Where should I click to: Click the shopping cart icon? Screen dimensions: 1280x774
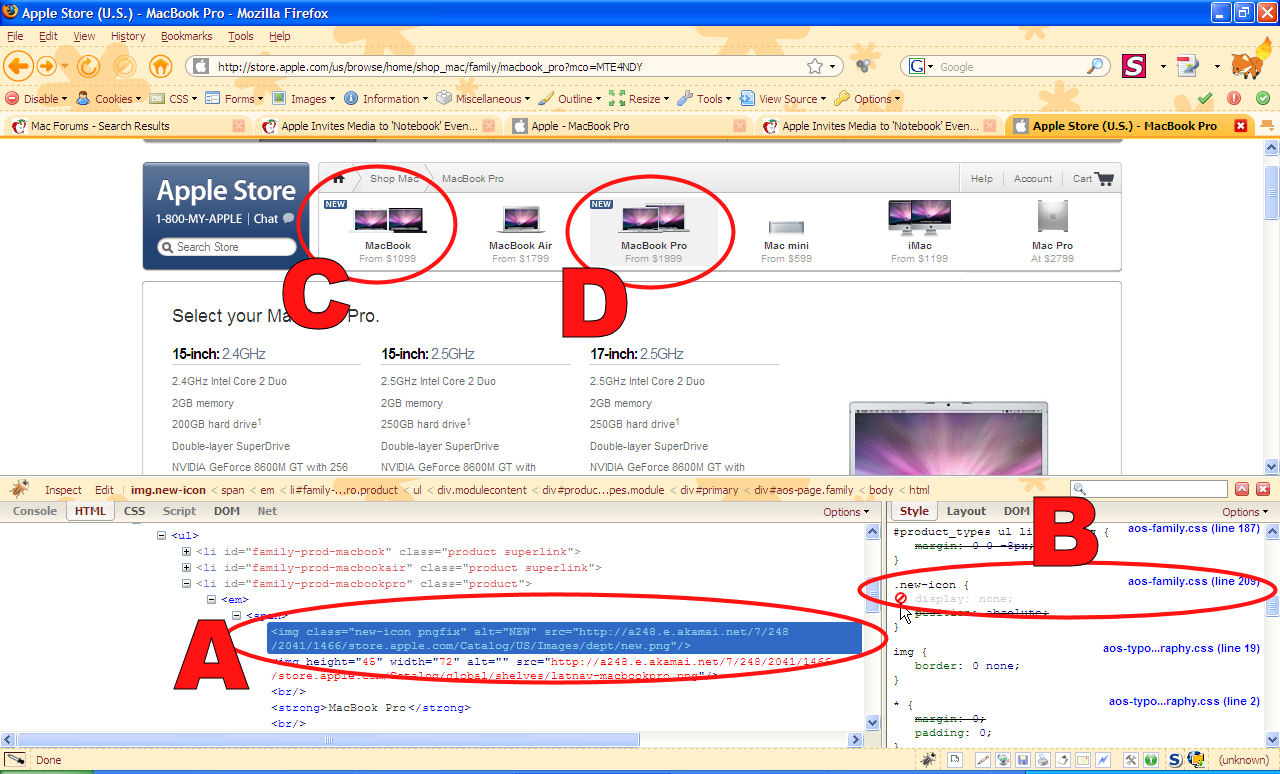[x=1104, y=178]
